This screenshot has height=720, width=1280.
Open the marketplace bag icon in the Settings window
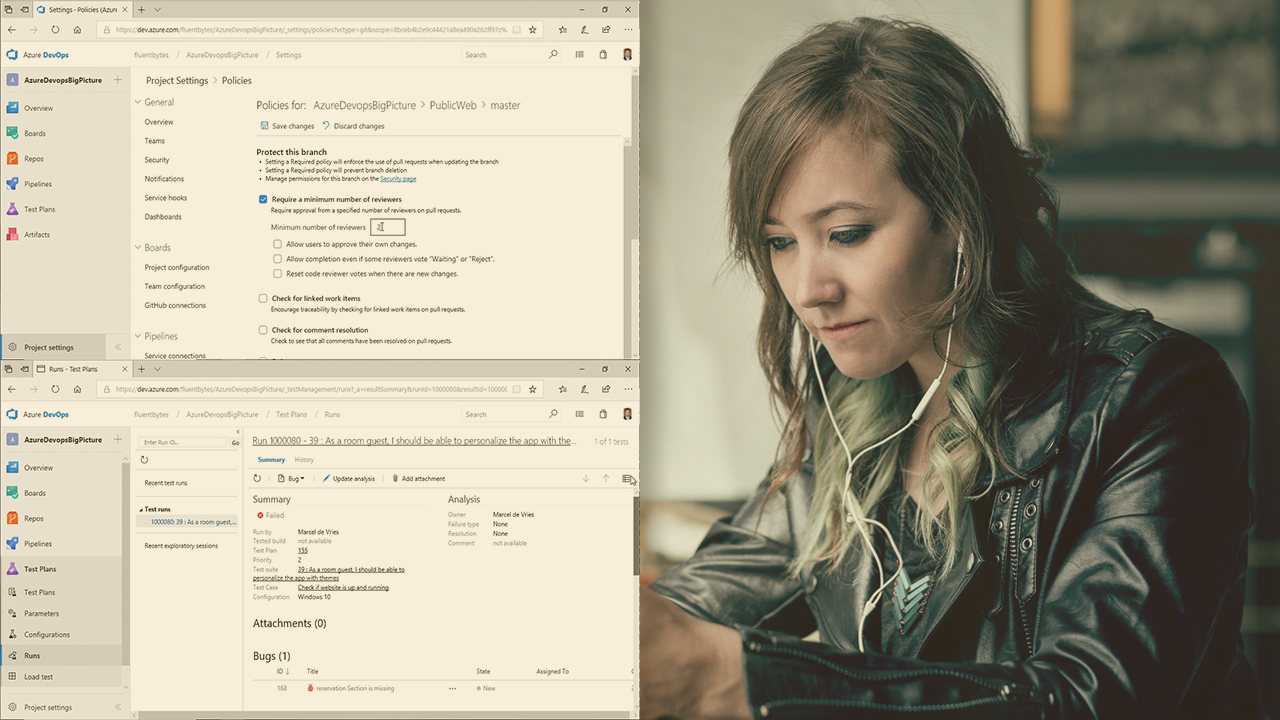pos(603,55)
